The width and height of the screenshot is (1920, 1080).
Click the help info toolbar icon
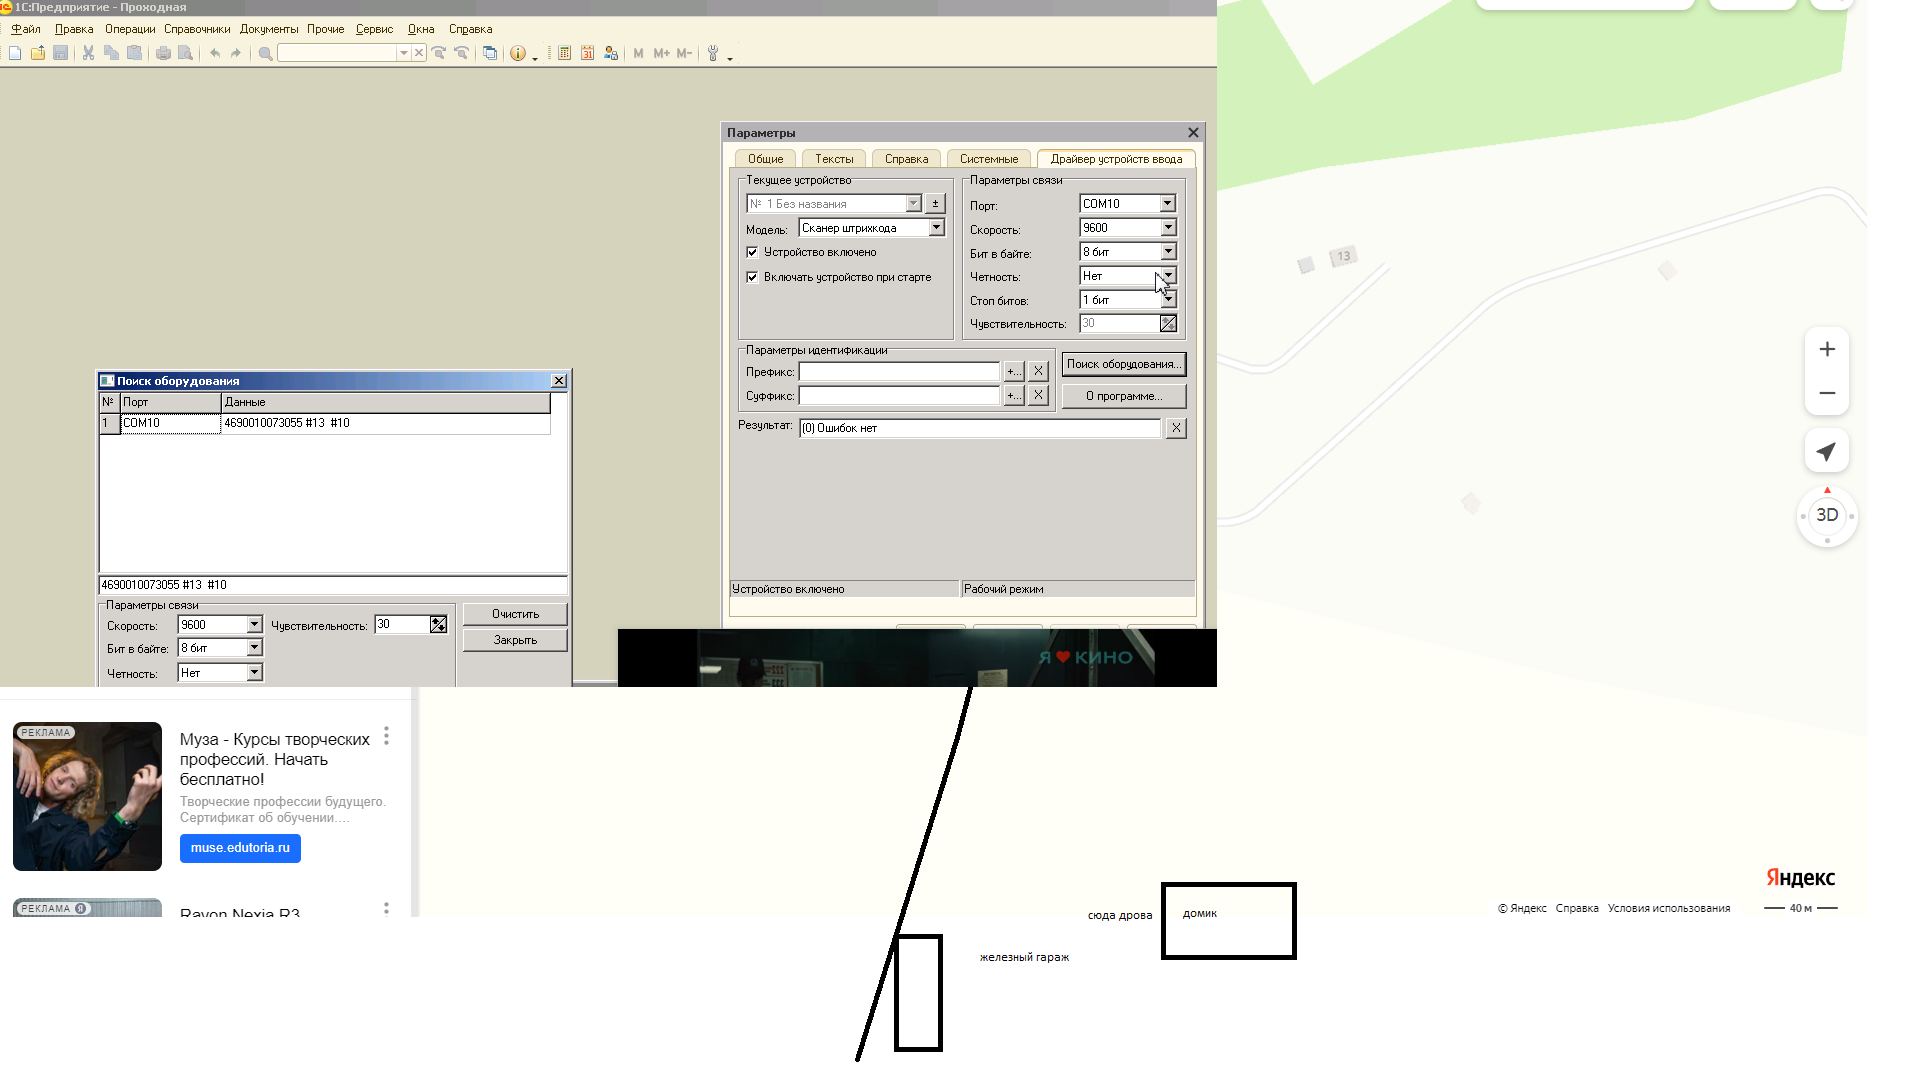click(517, 53)
